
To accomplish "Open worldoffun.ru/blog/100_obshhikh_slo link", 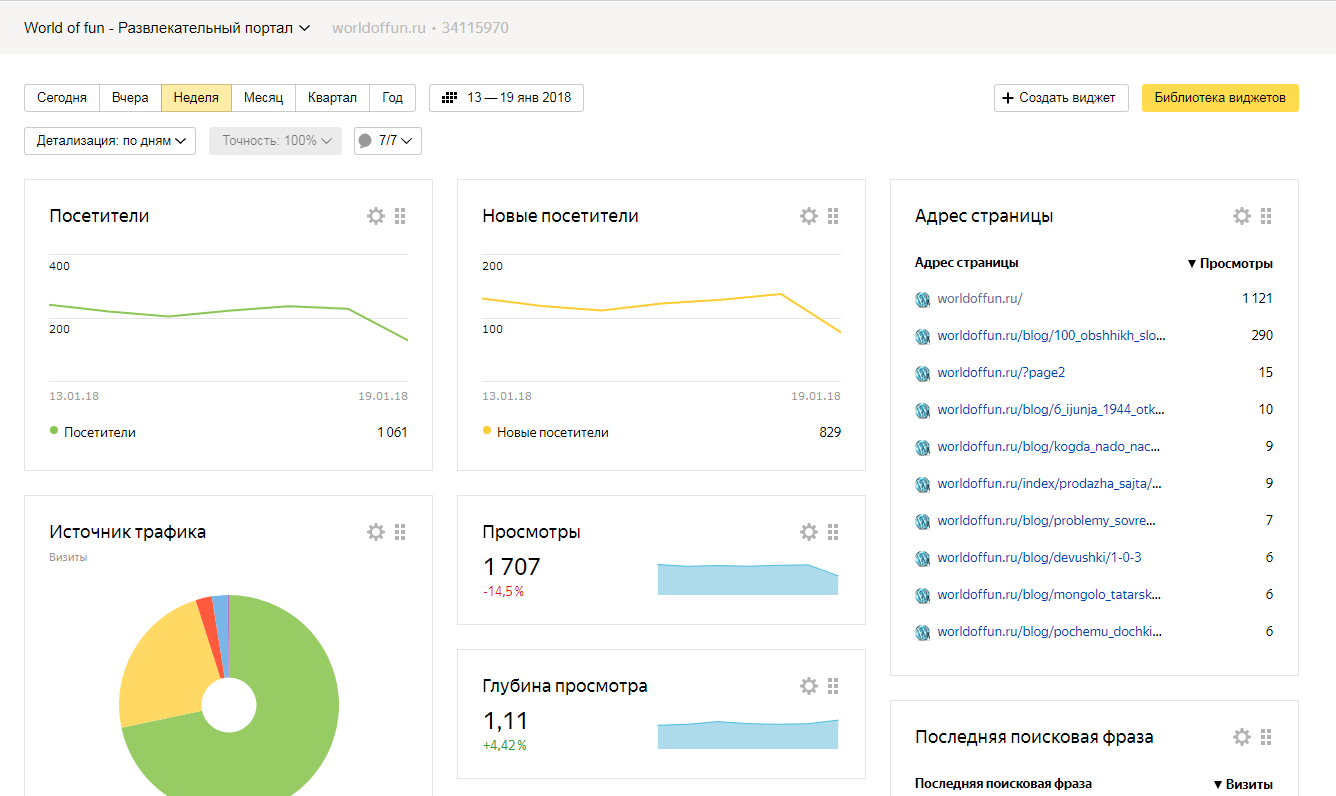I will (x=1051, y=336).
